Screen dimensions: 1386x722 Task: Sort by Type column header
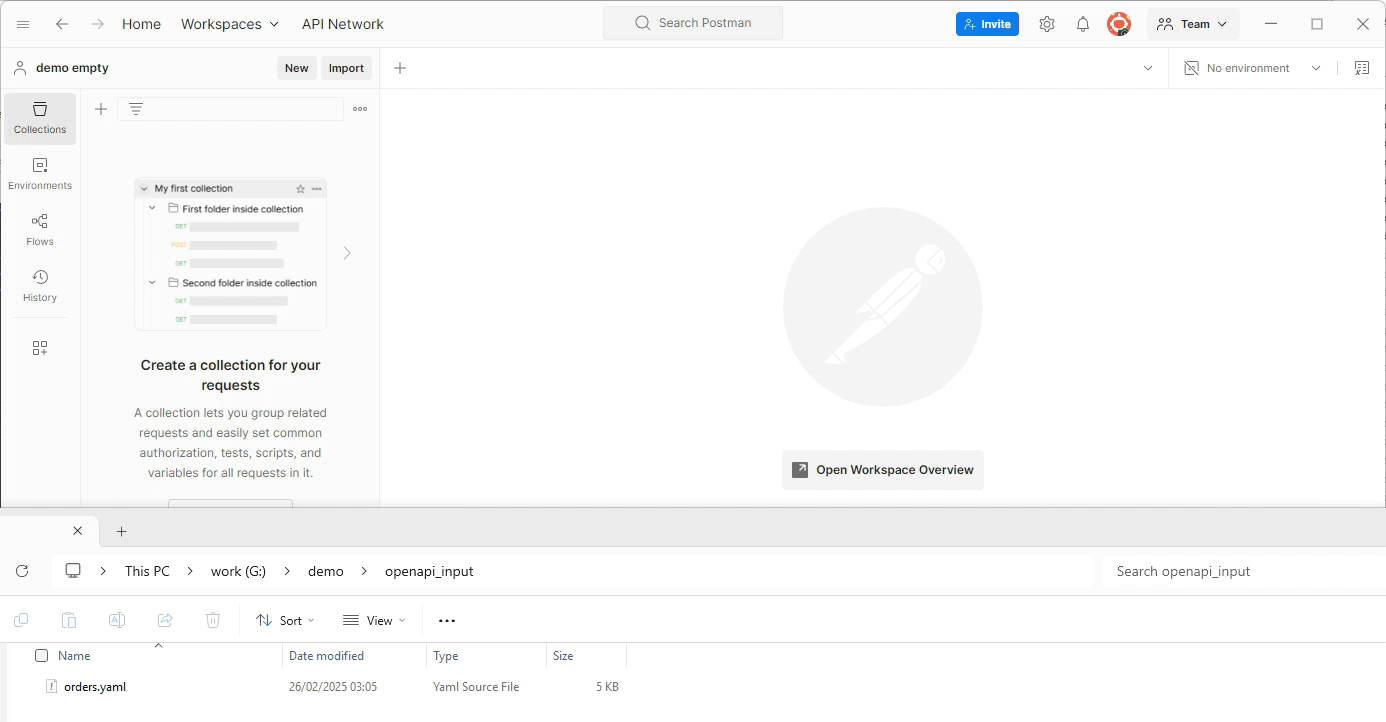point(446,656)
